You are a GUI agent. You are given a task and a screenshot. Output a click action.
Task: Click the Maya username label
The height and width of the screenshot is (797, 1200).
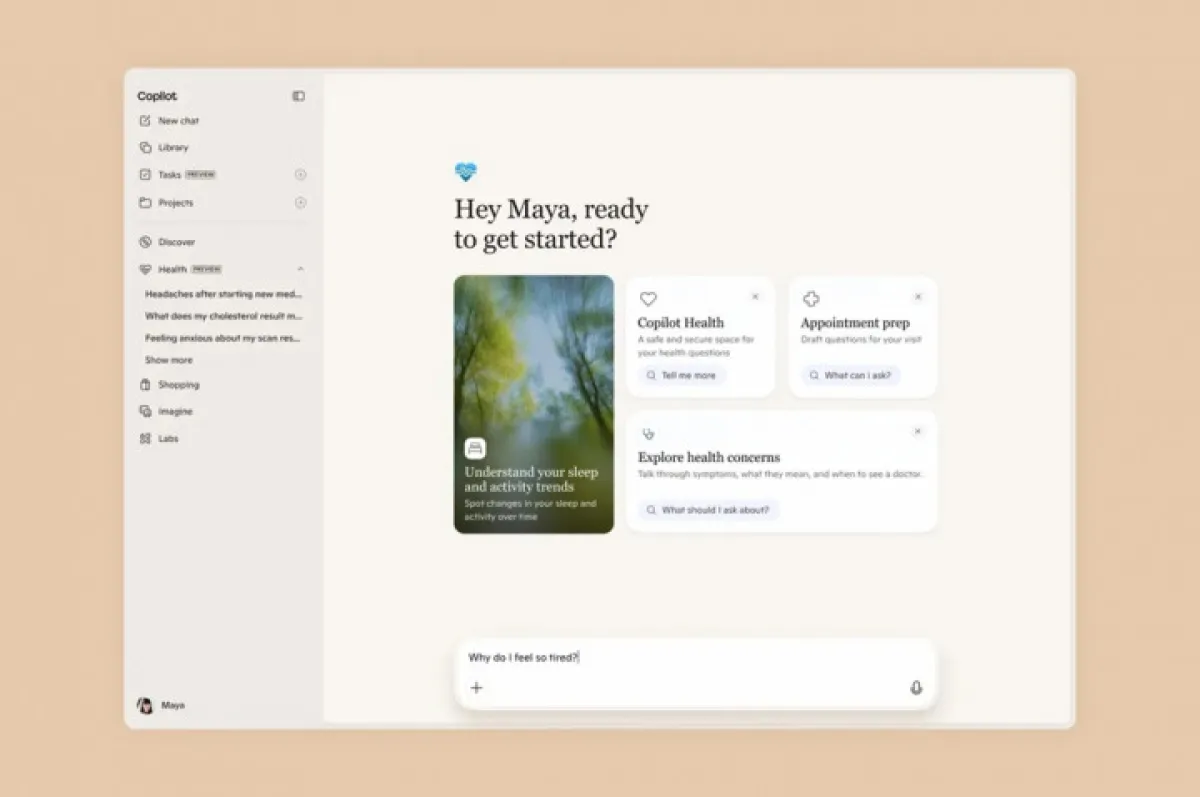tap(173, 705)
